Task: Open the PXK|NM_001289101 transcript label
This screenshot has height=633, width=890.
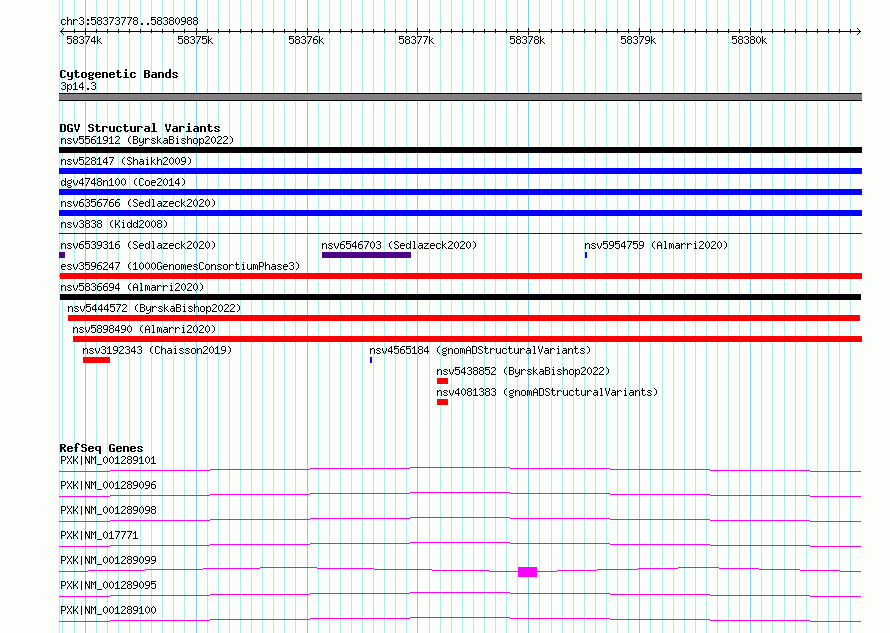Action: (x=108, y=460)
